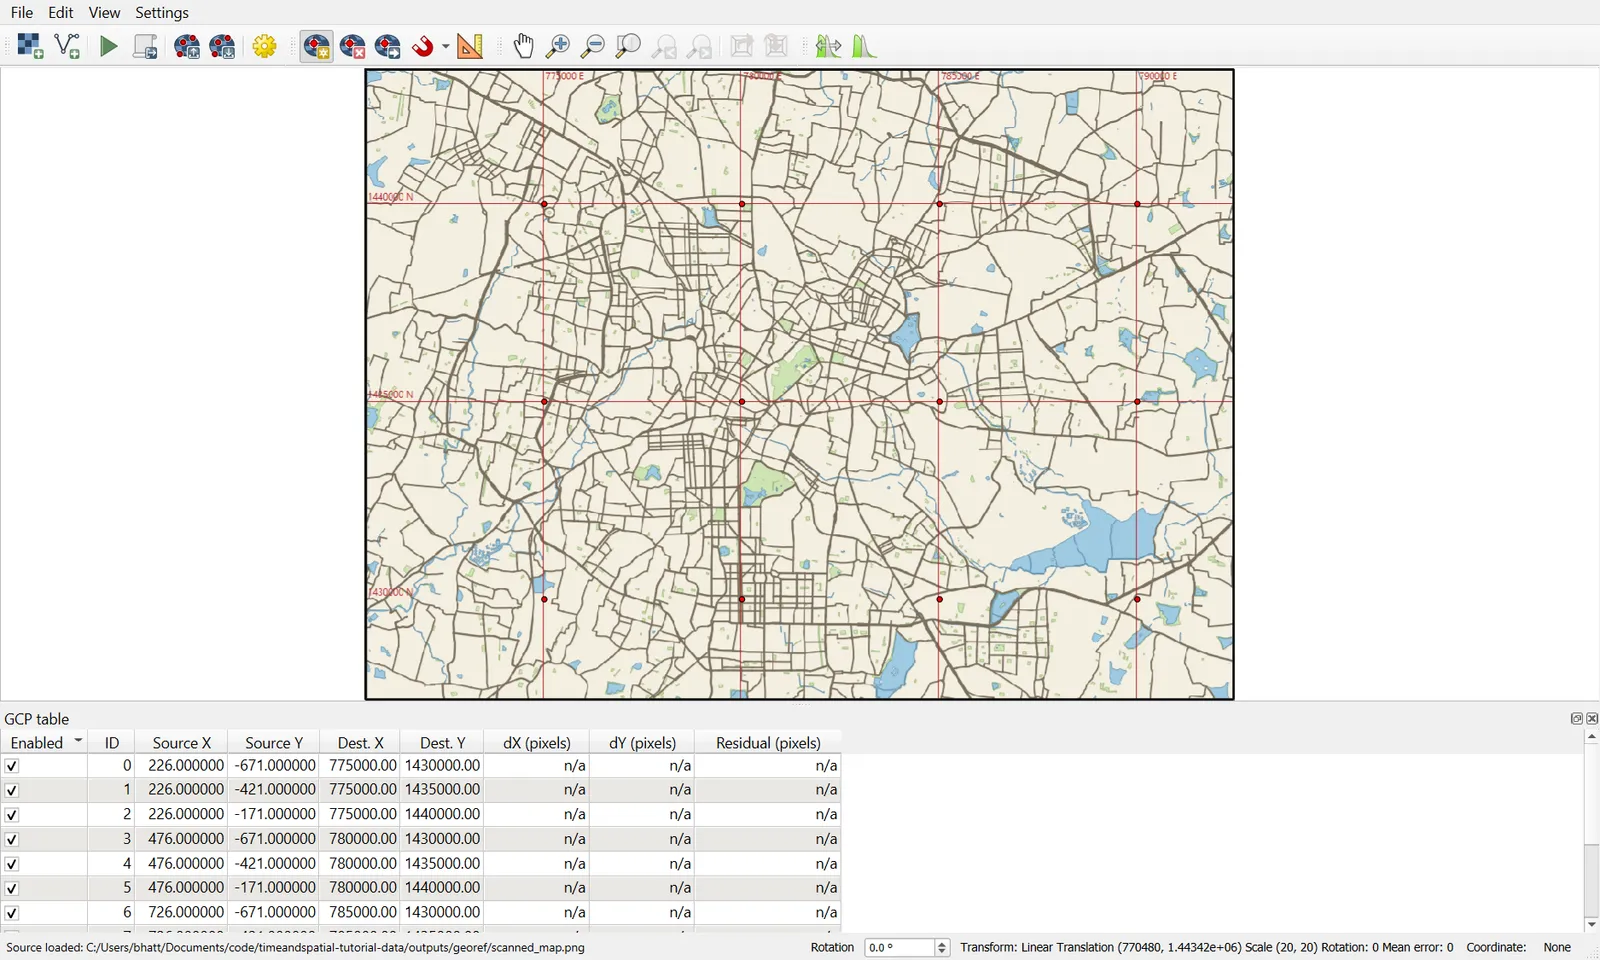The image size is (1600, 960).
Task: Select the Source X cell 476.000000 in row 3
Action: pyautogui.click(x=181, y=839)
